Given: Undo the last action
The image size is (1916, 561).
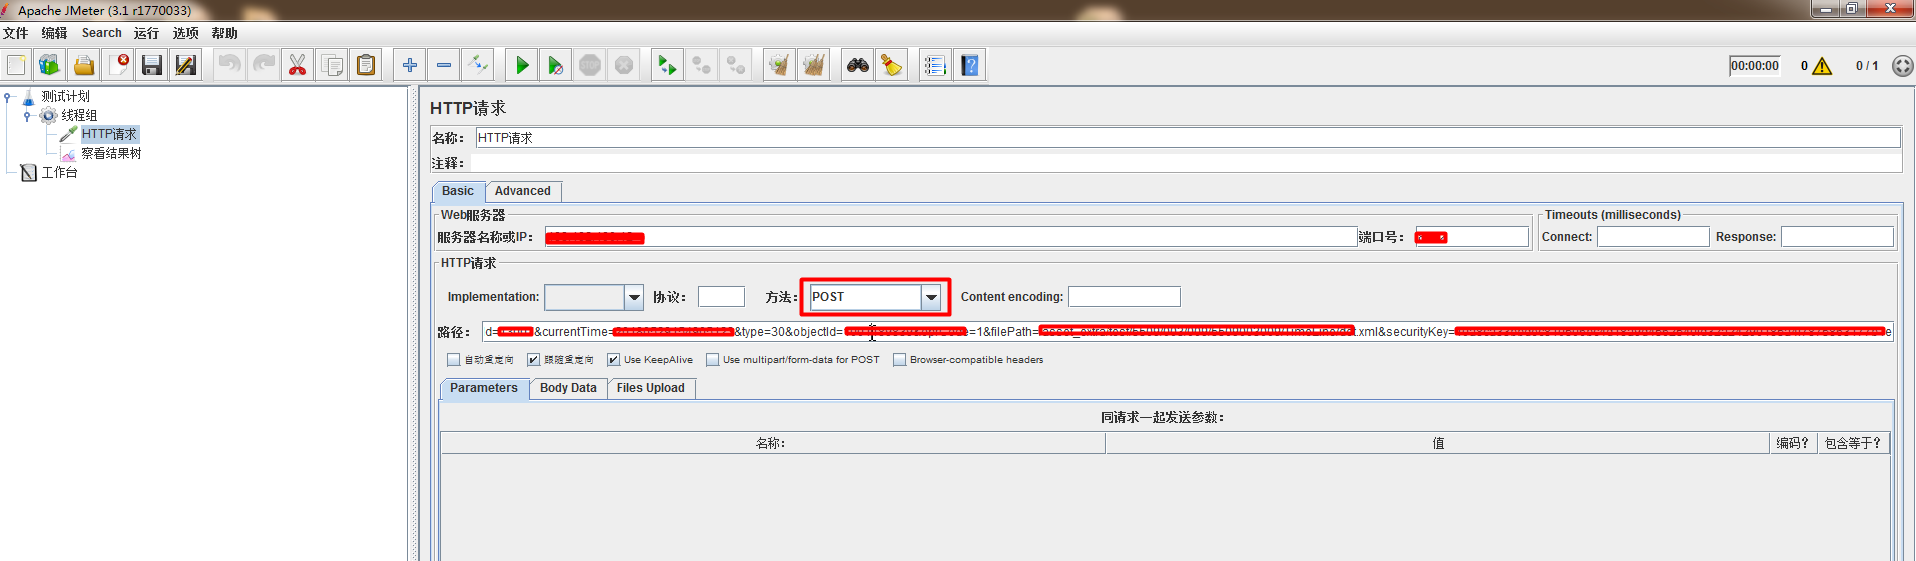Looking at the screenshot, I should (x=230, y=66).
